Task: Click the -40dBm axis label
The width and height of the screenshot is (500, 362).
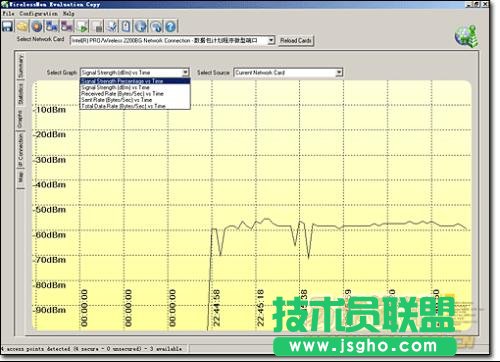Action: (x=50, y=185)
